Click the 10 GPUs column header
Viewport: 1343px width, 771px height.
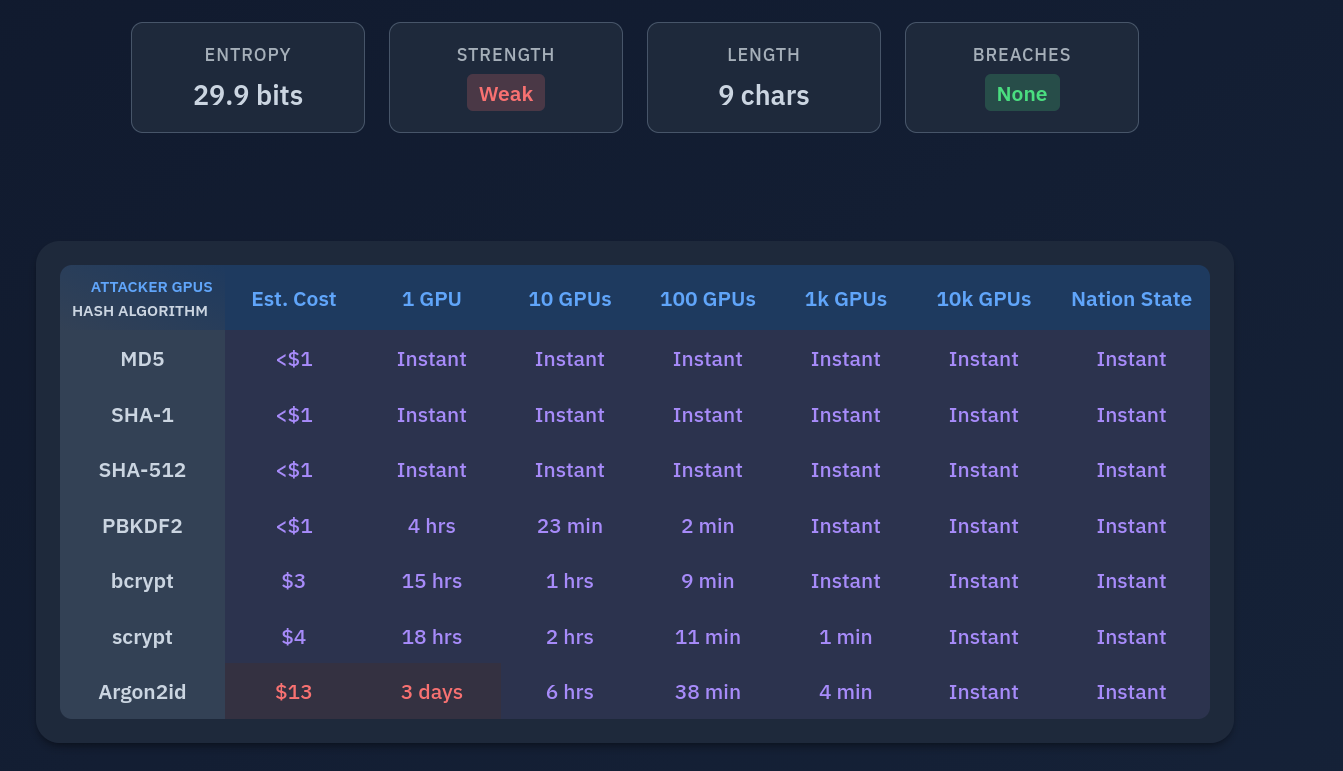coord(570,299)
